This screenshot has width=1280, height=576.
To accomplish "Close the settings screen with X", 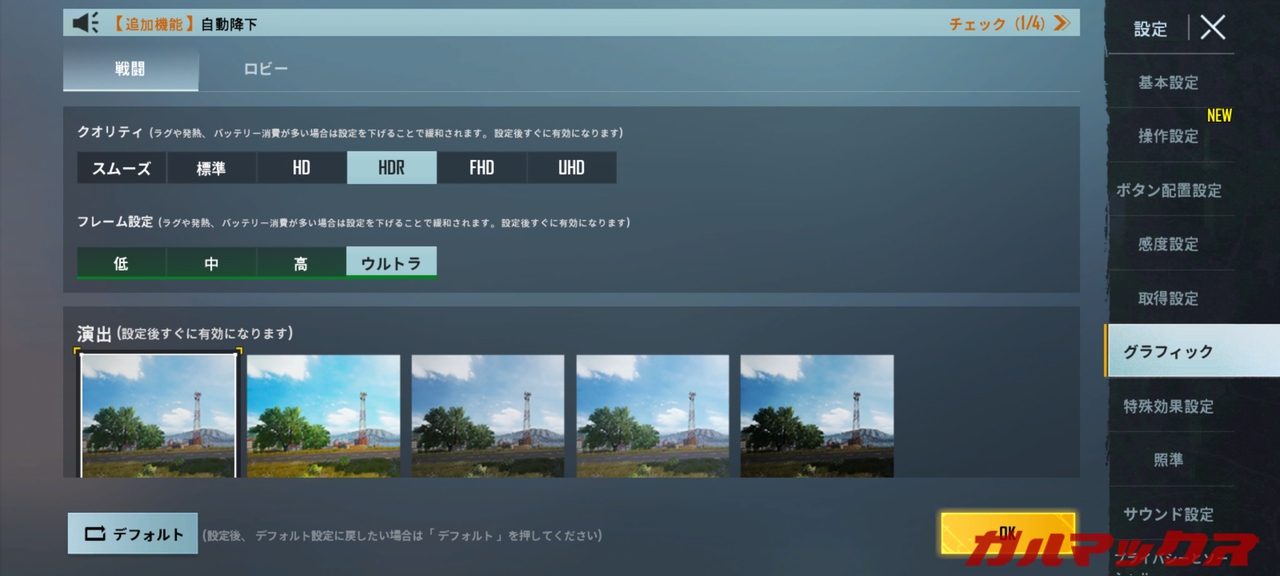I will (x=1212, y=27).
